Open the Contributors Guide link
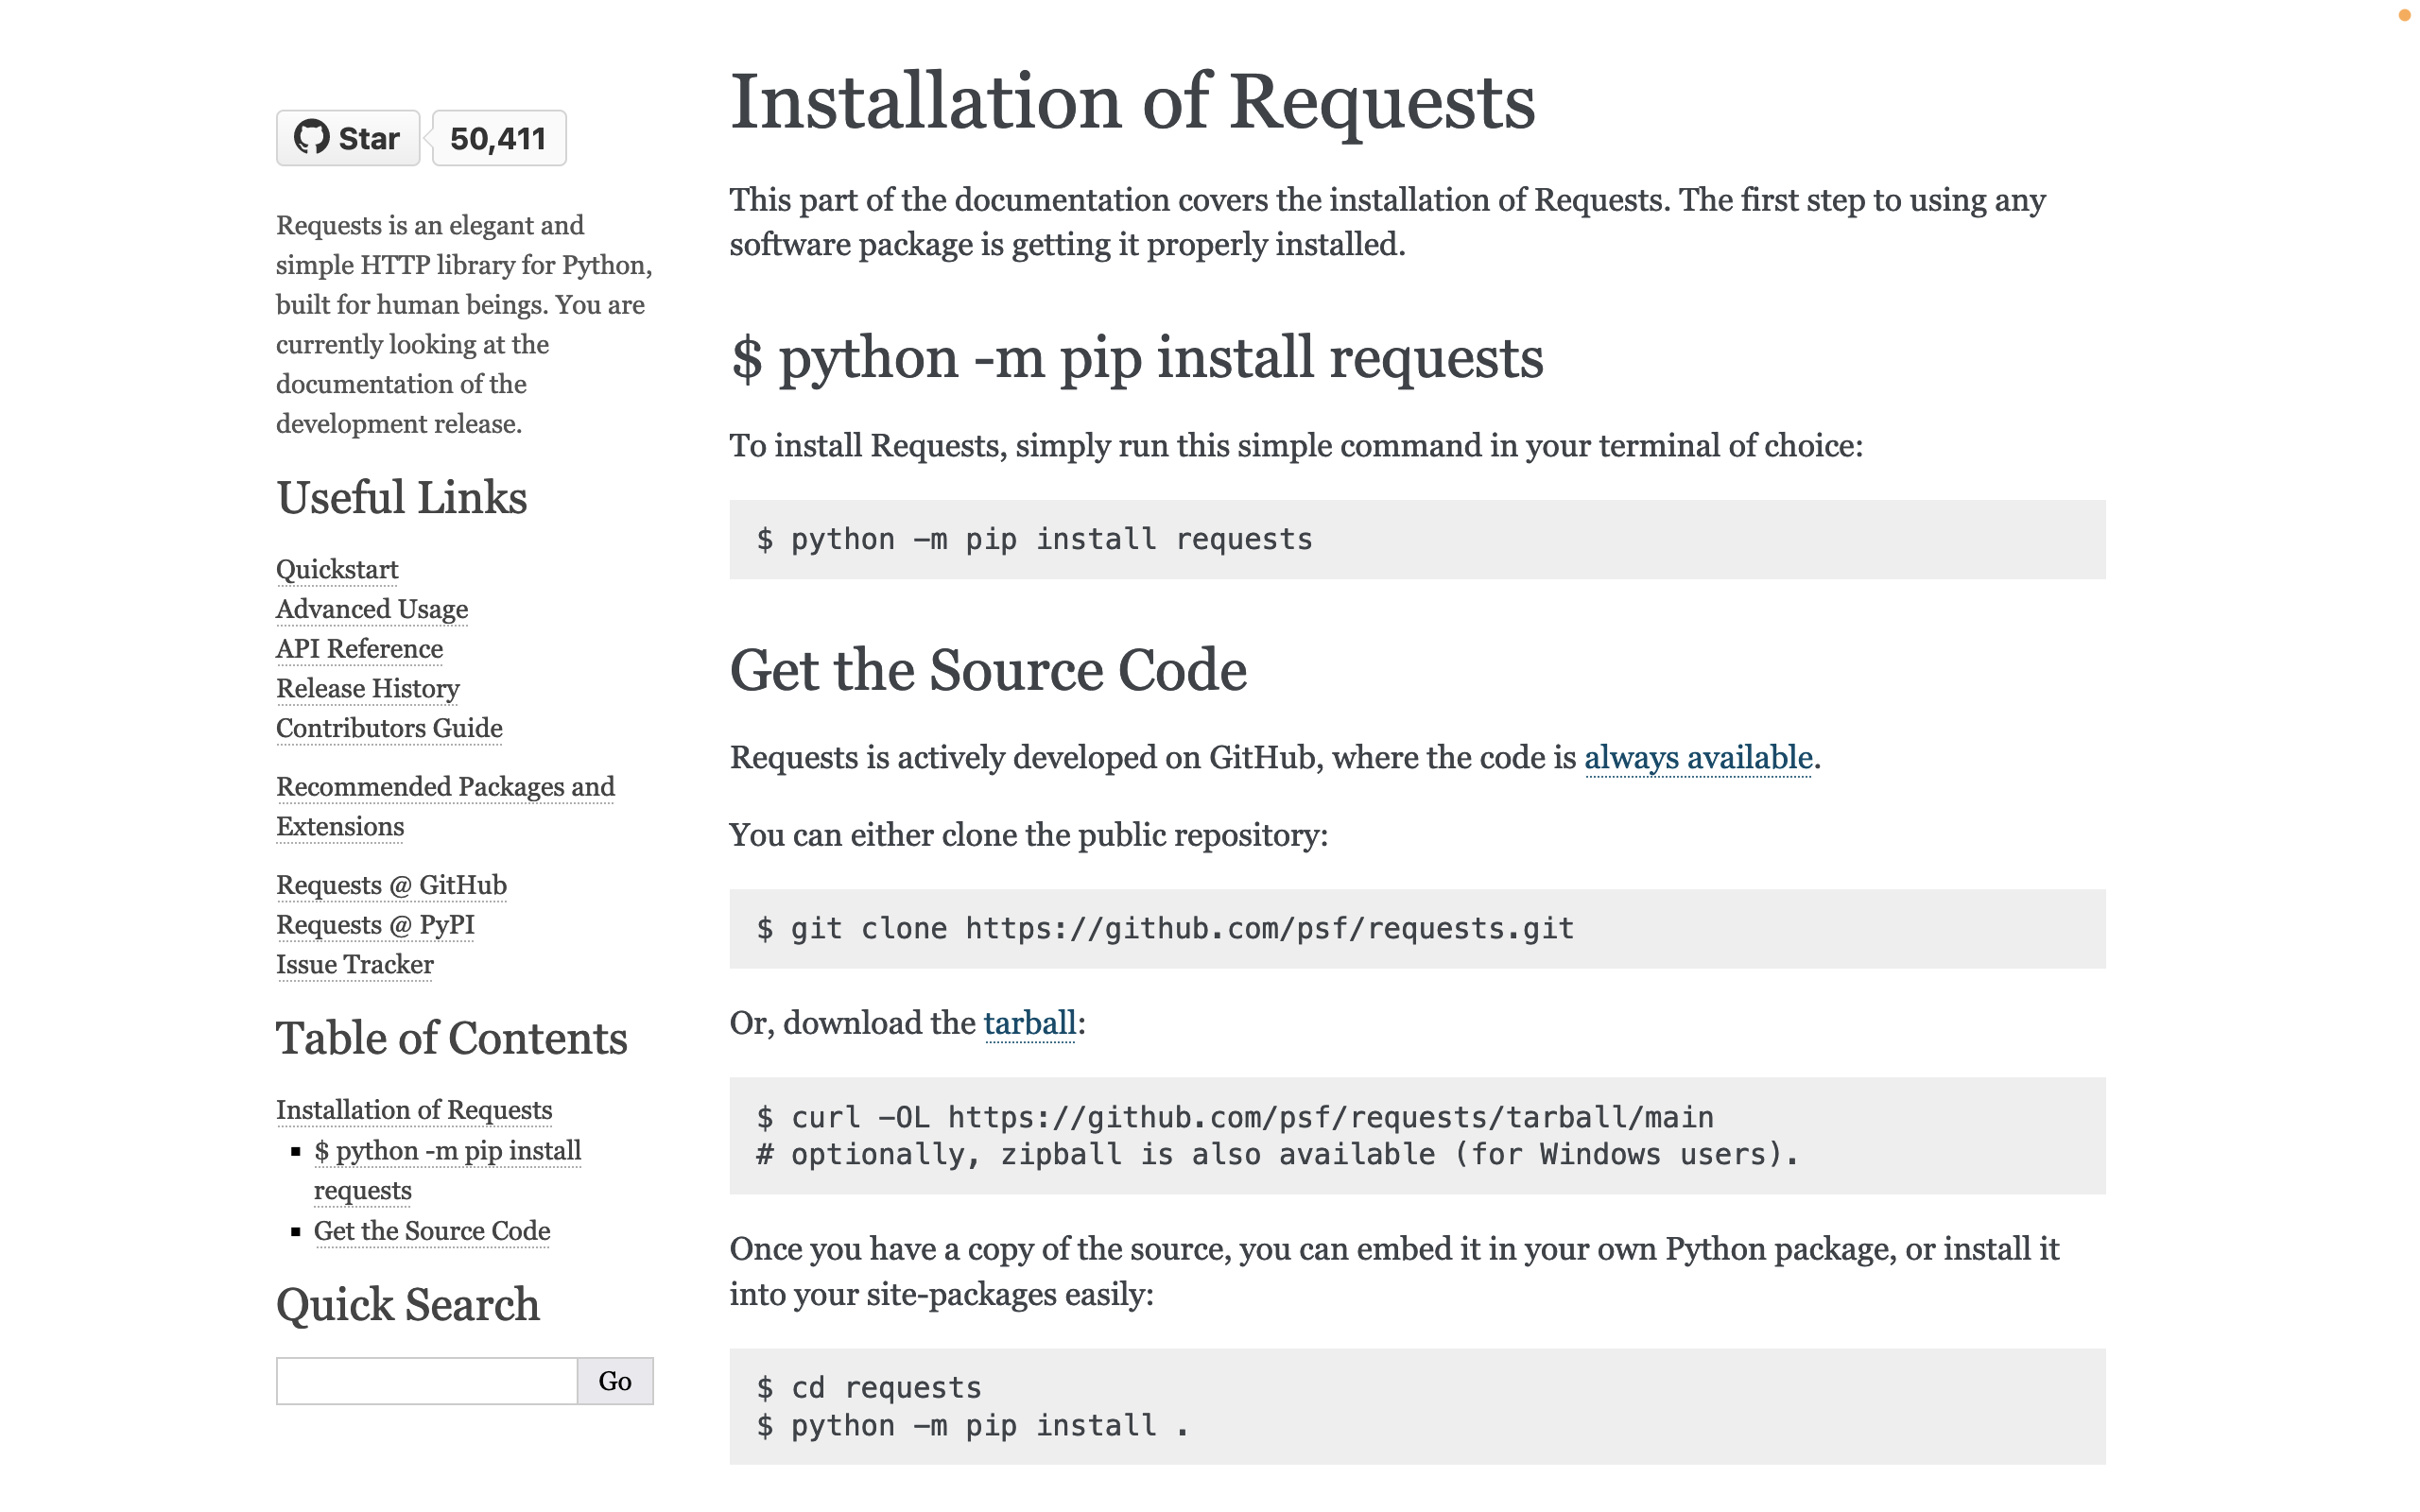The height and width of the screenshot is (1512, 2420). coord(390,728)
